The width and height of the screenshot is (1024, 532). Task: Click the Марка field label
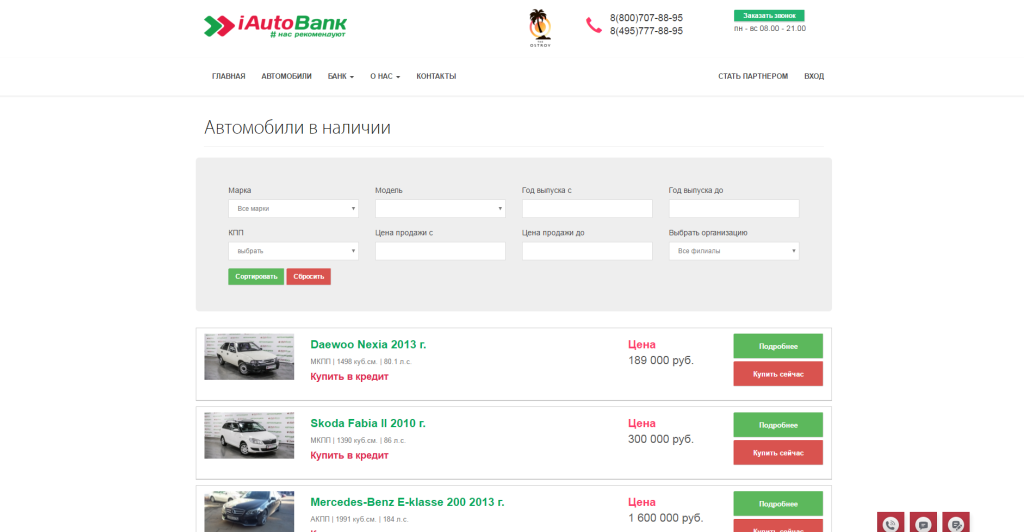[x=240, y=191]
